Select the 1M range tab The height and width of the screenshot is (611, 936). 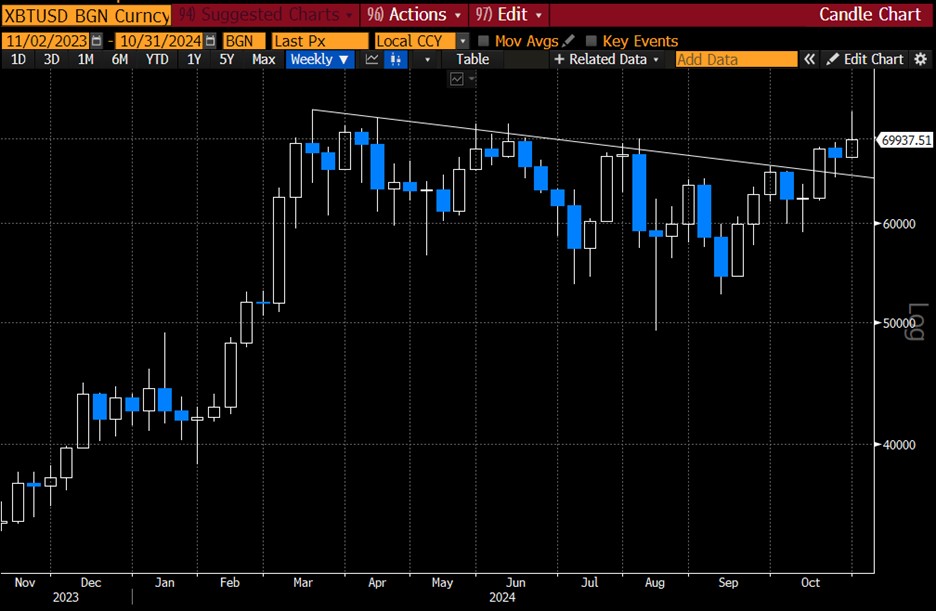pyautogui.click(x=85, y=59)
